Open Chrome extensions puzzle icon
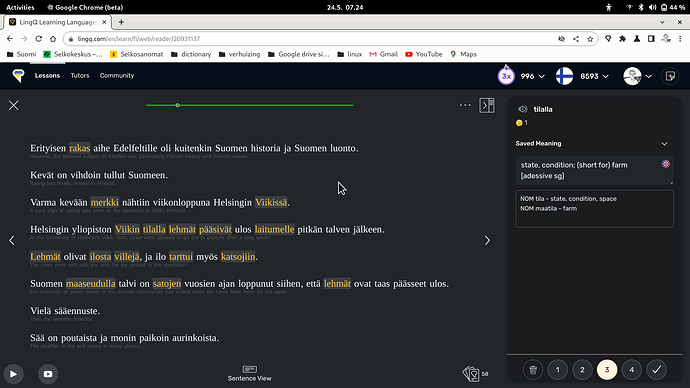This screenshot has height=388, width=690. pyautogui.click(x=622, y=39)
